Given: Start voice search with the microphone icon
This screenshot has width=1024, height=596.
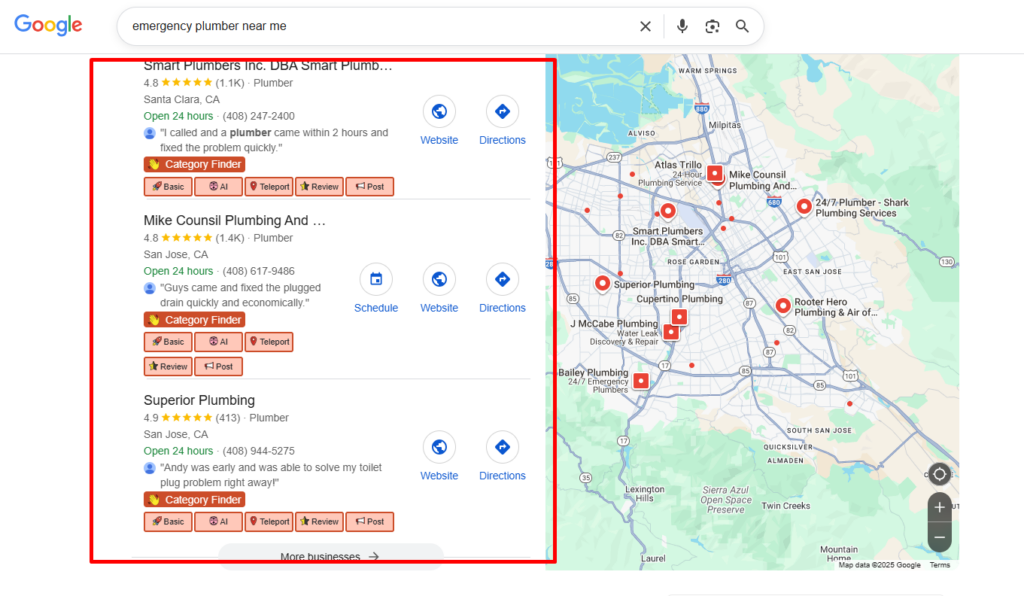Looking at the screenshot, I should pyautogui.click(x=682, y=26).
